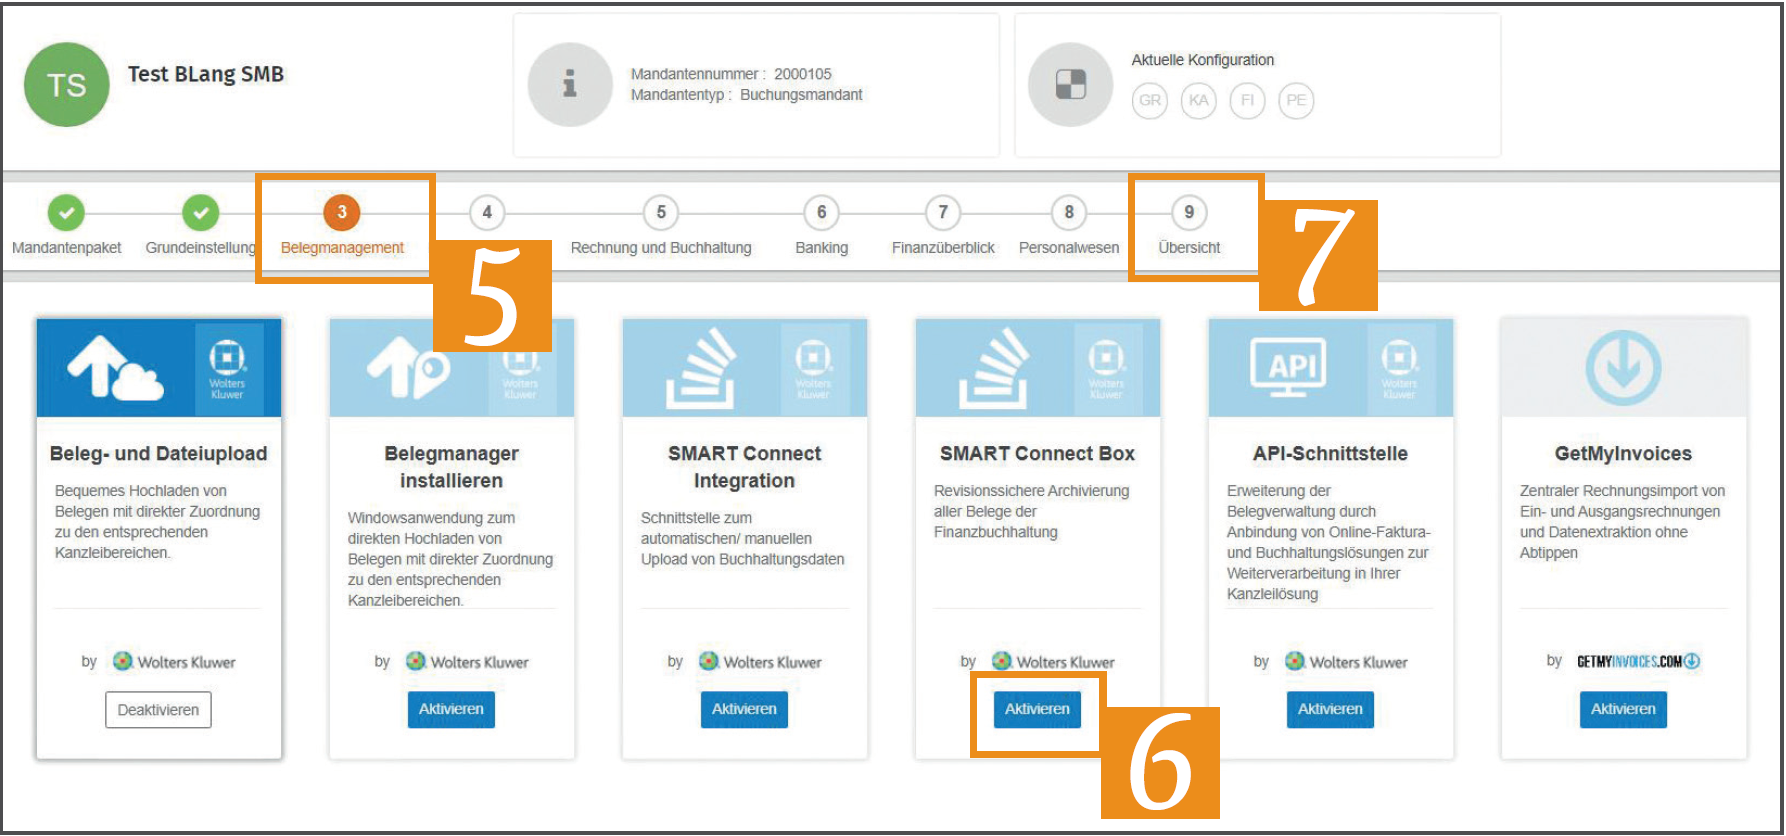The image size is (1786, 836).
Task: Select the FI configuration badge
Action: [1247, 100]
